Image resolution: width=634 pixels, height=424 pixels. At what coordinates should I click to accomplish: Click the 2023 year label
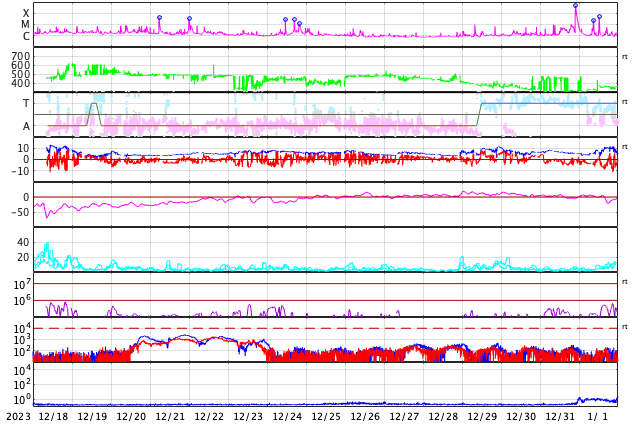coord(18,416)
